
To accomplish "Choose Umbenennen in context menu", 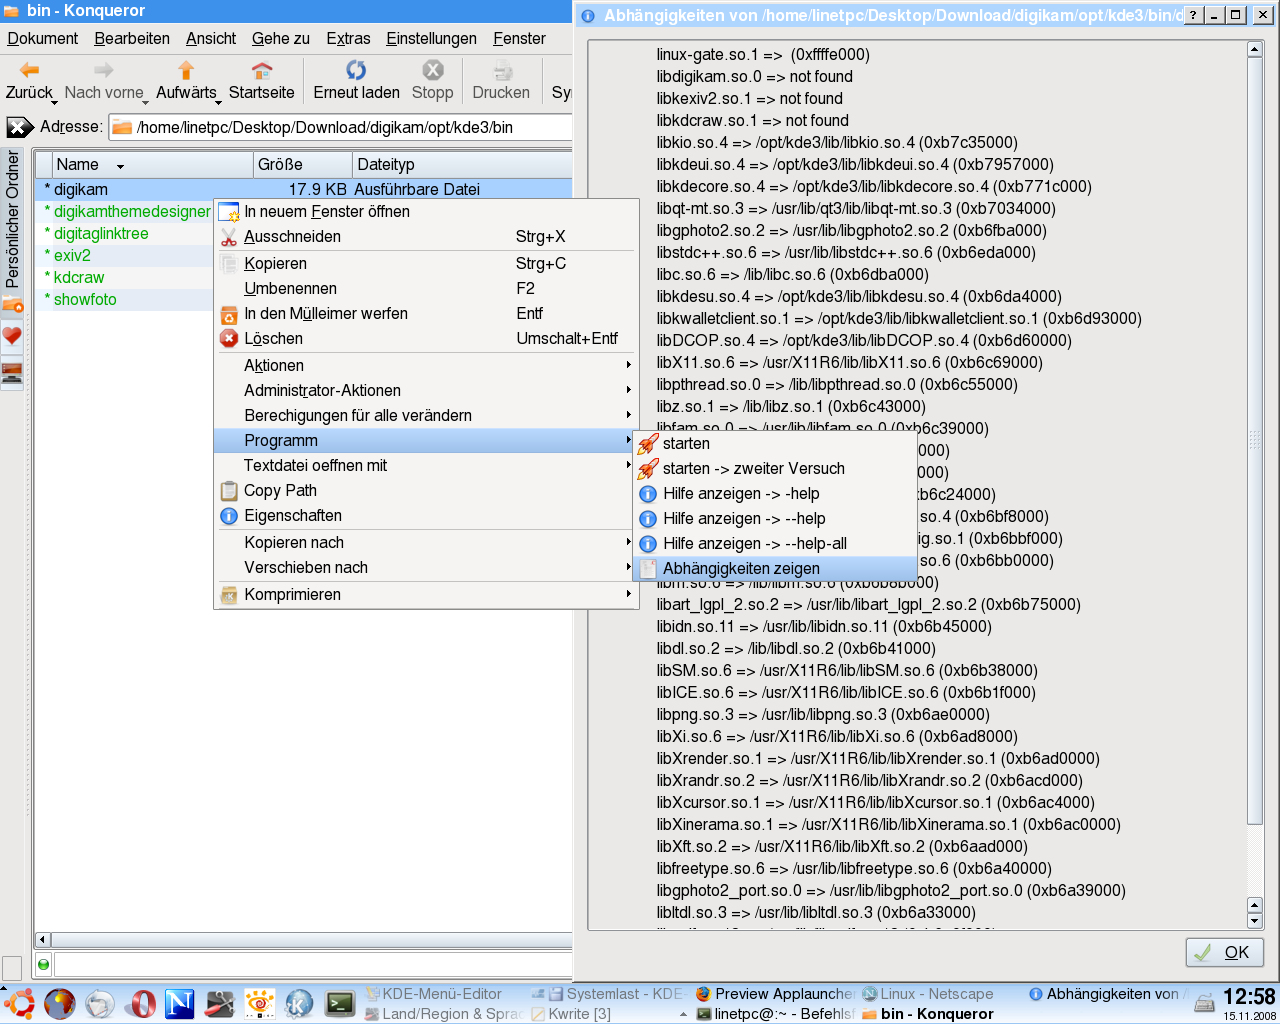I will click(427, 289).
